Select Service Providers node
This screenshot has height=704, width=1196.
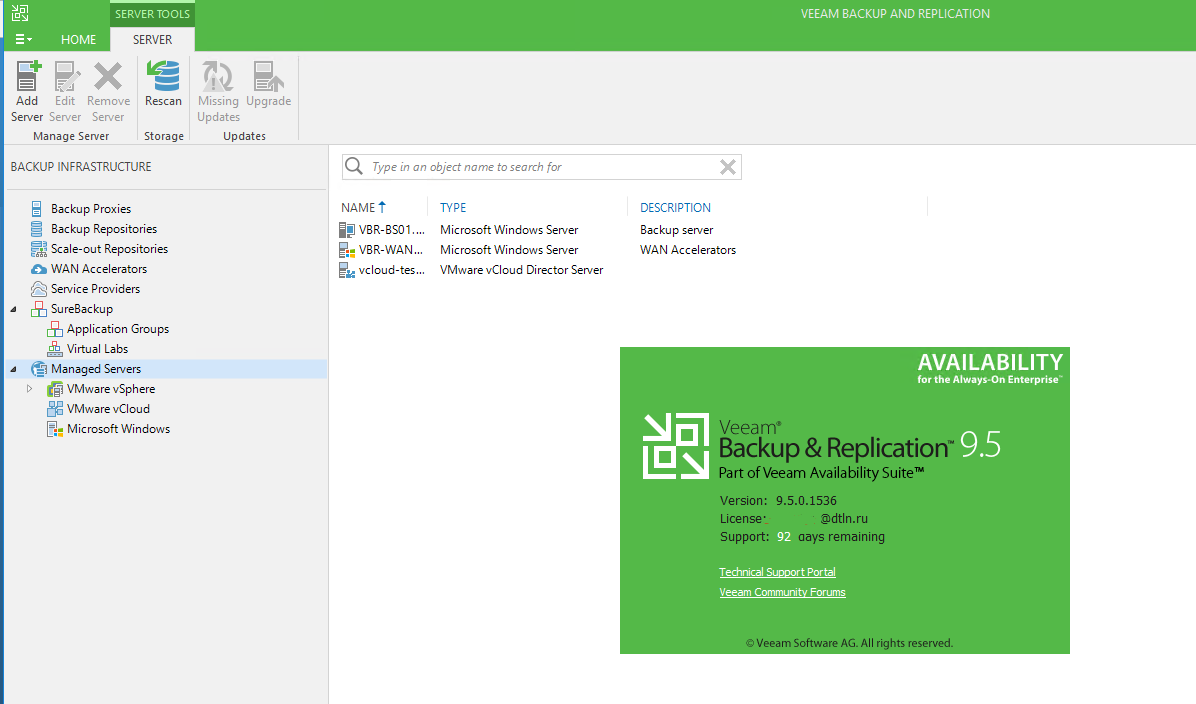95,288
